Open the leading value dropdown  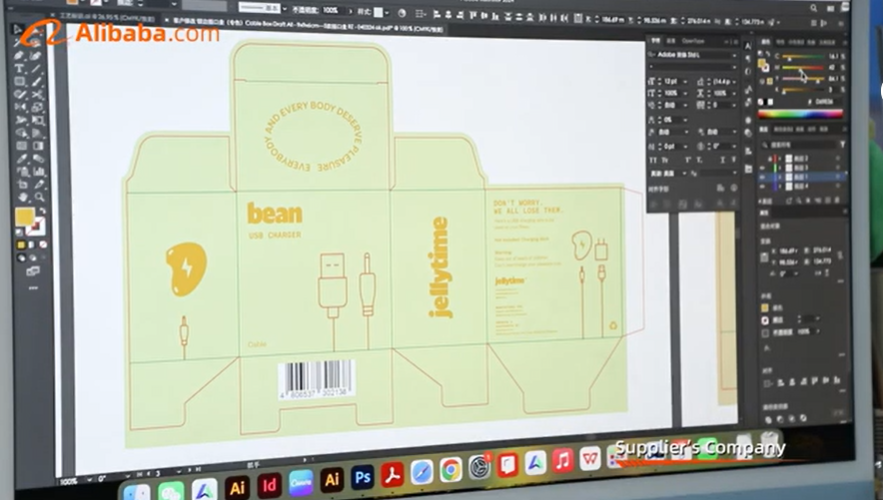point(734,82)
